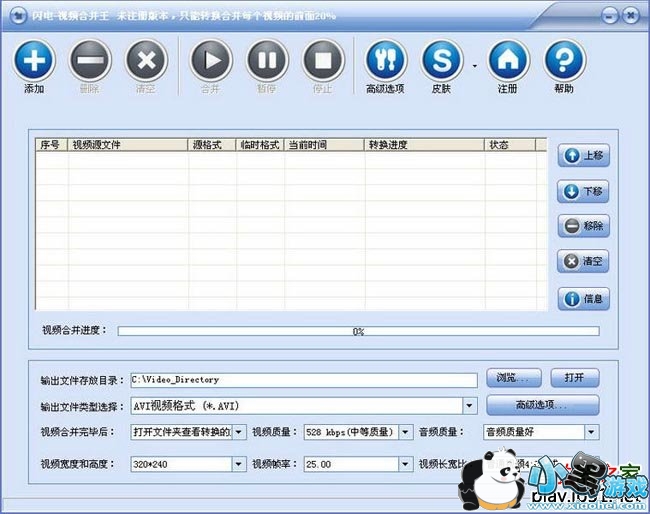This screenshot has width=650, height=514.
Task: Click the 信息 (Info) button
Action: [x=584, y=298]
